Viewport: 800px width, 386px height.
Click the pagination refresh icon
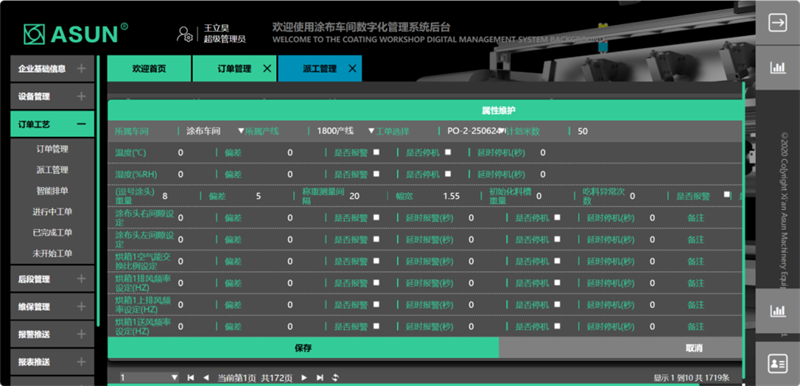(x=336, y=378)
